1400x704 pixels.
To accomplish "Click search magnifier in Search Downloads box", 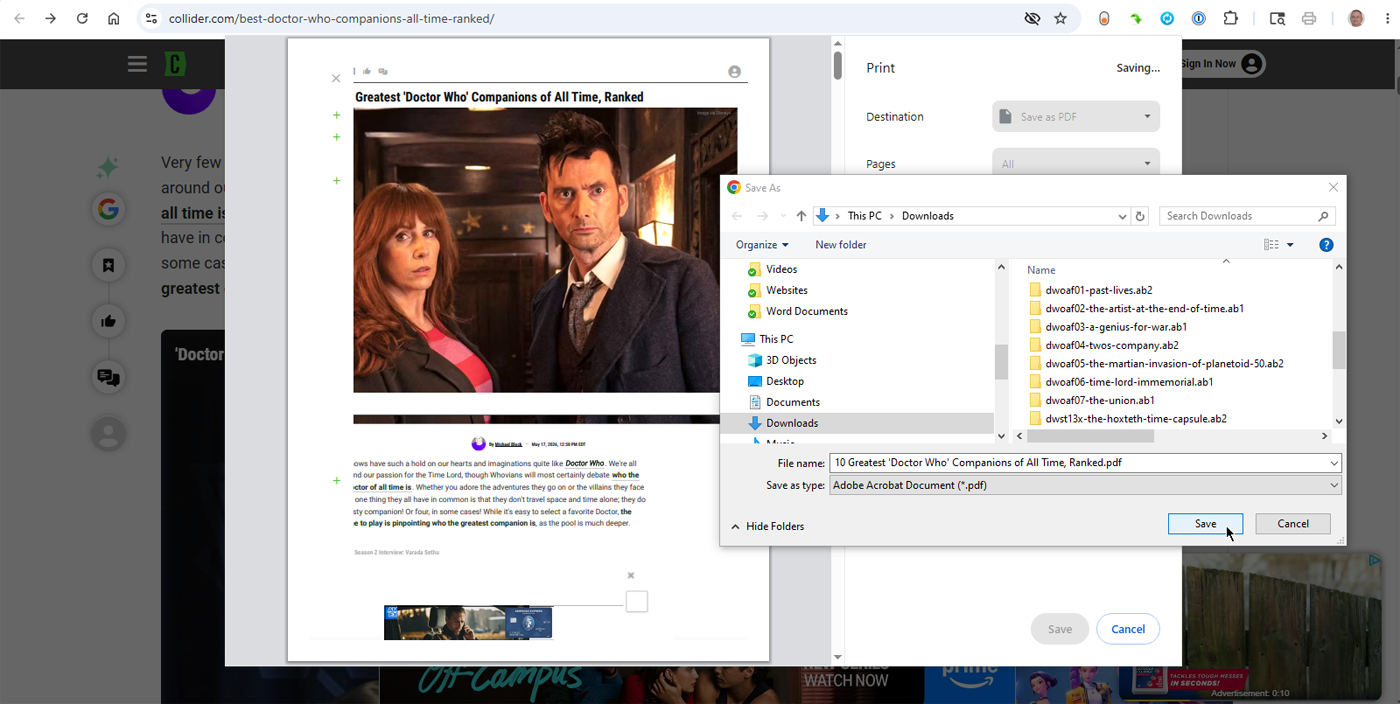I will coord(1323,216).
